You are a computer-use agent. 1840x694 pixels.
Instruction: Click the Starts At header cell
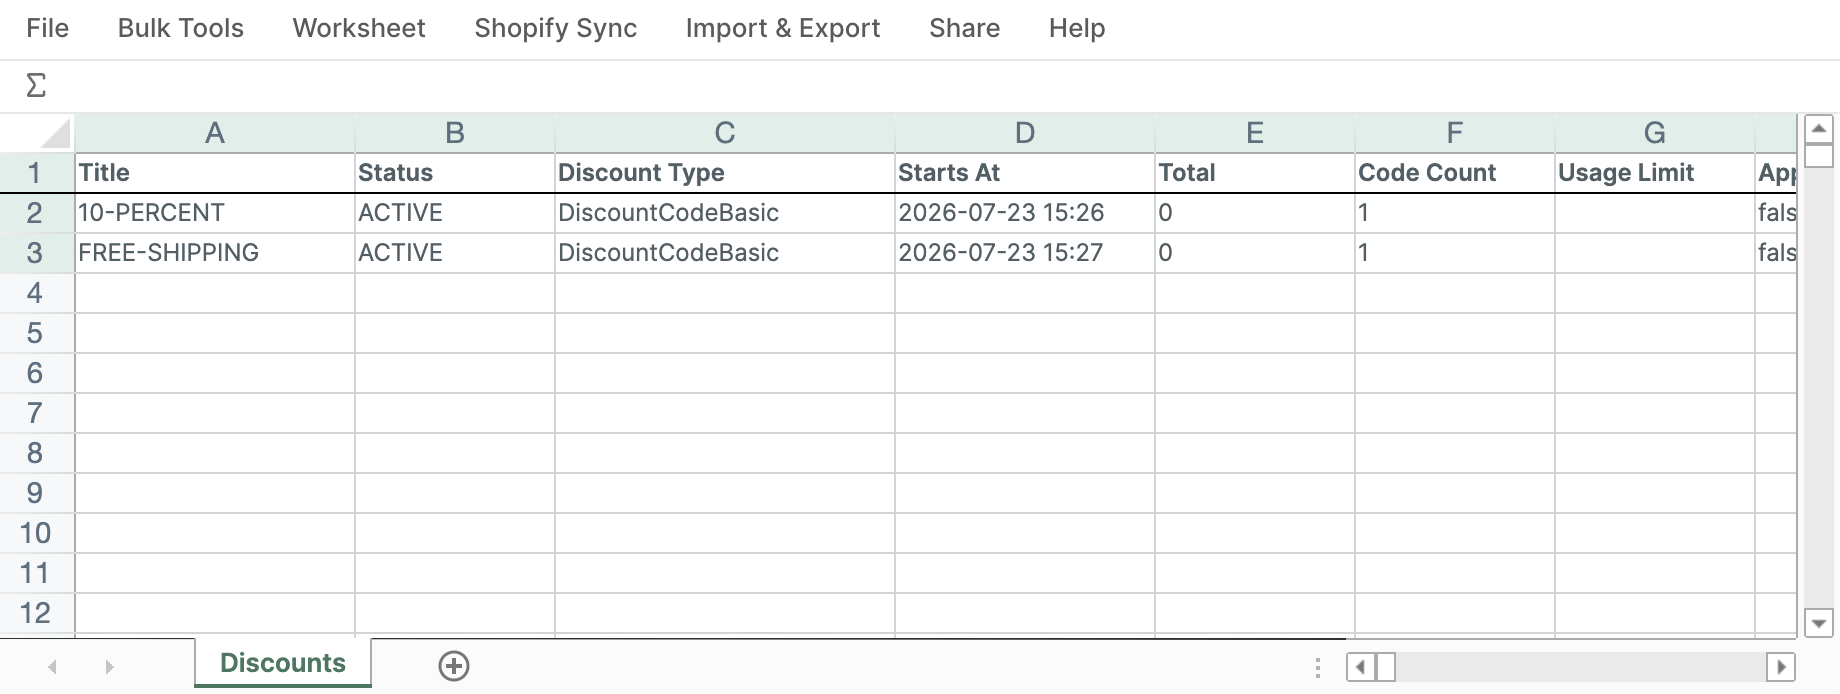pos(1025,173)
